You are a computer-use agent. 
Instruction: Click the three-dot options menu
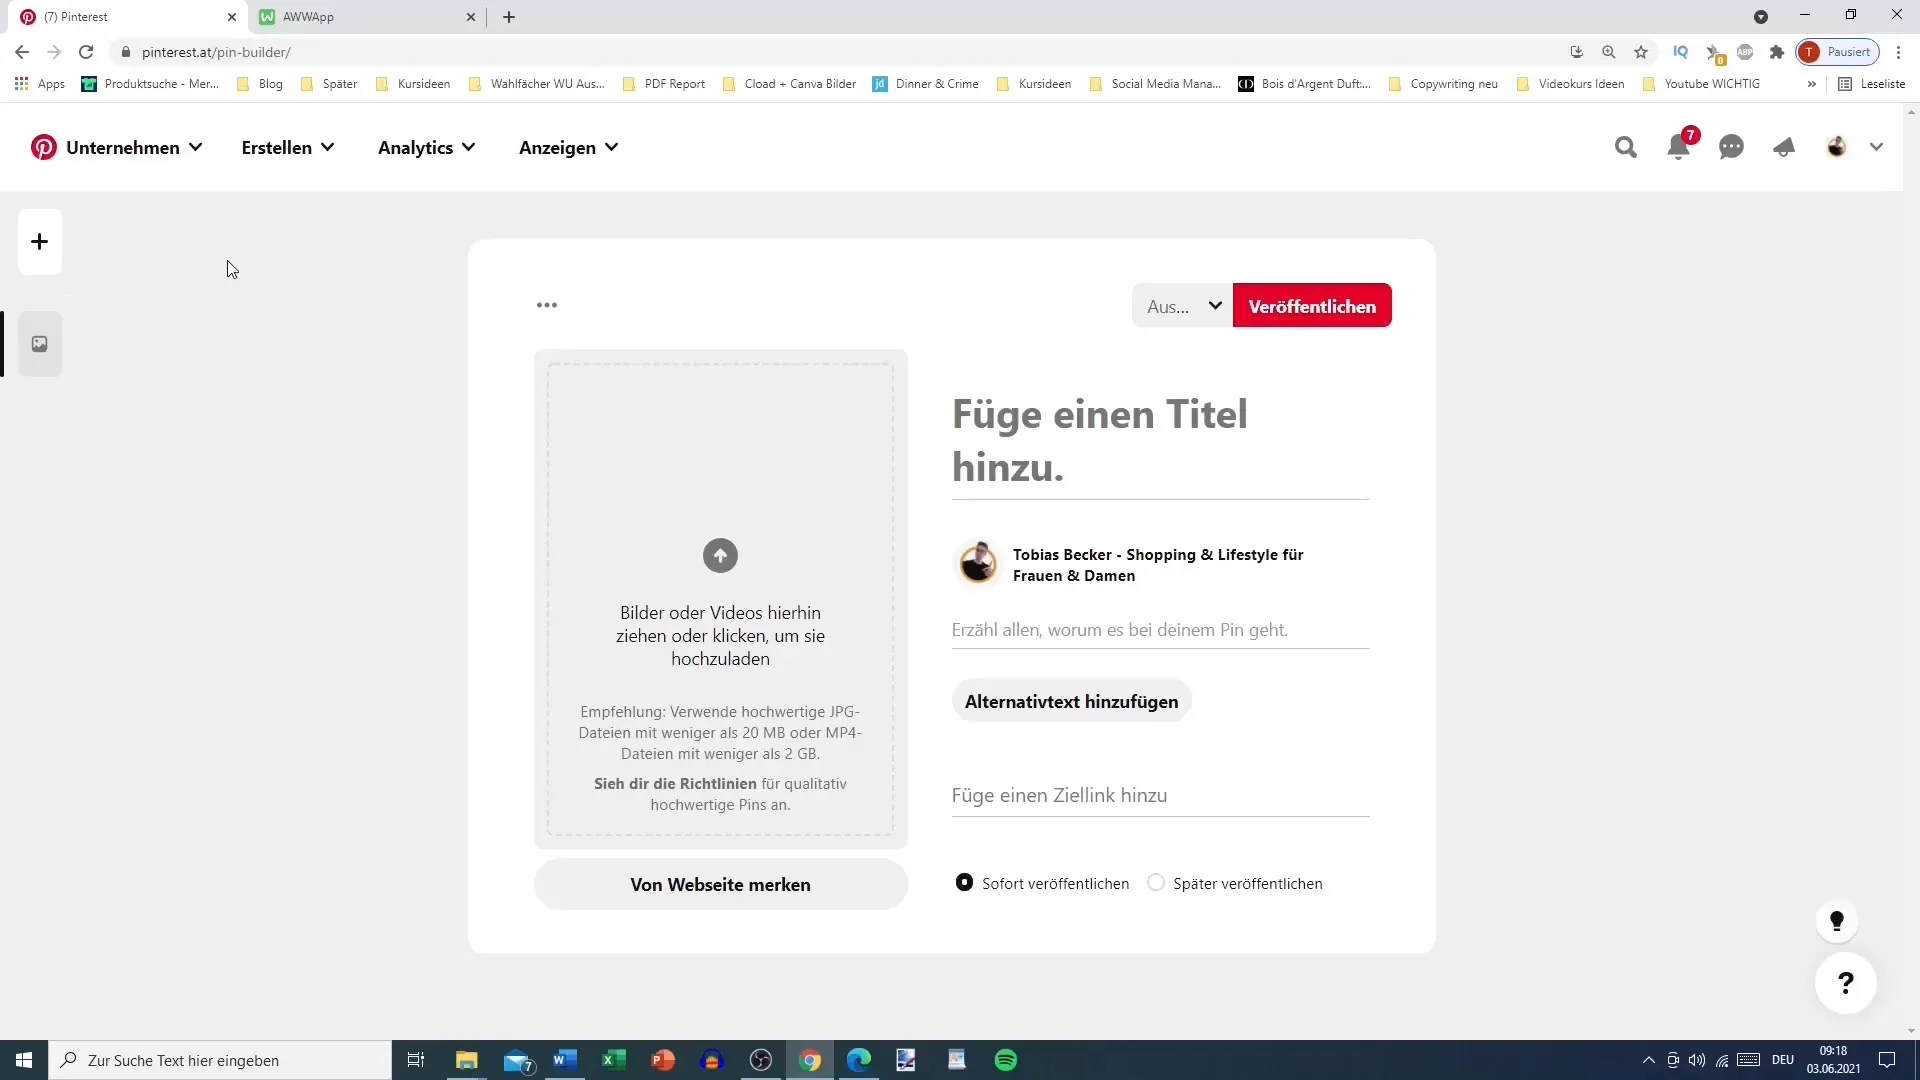[547, 305]
